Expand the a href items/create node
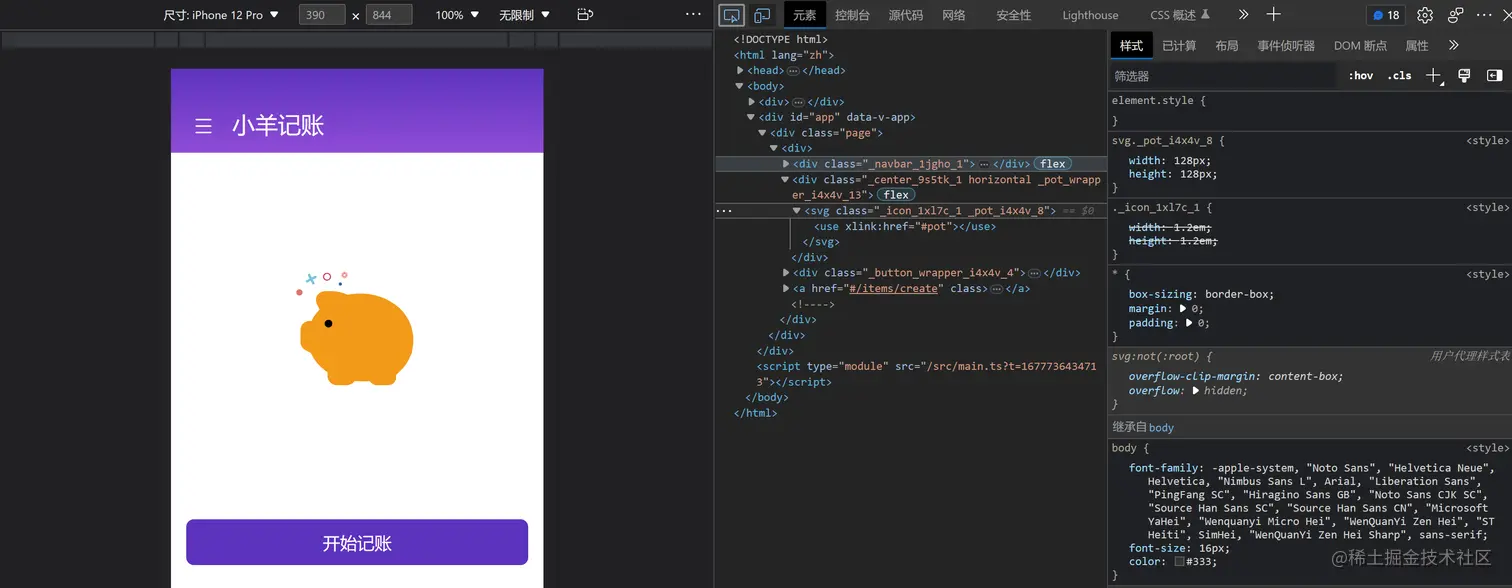 pyautogui.click(x=786, y=289)
